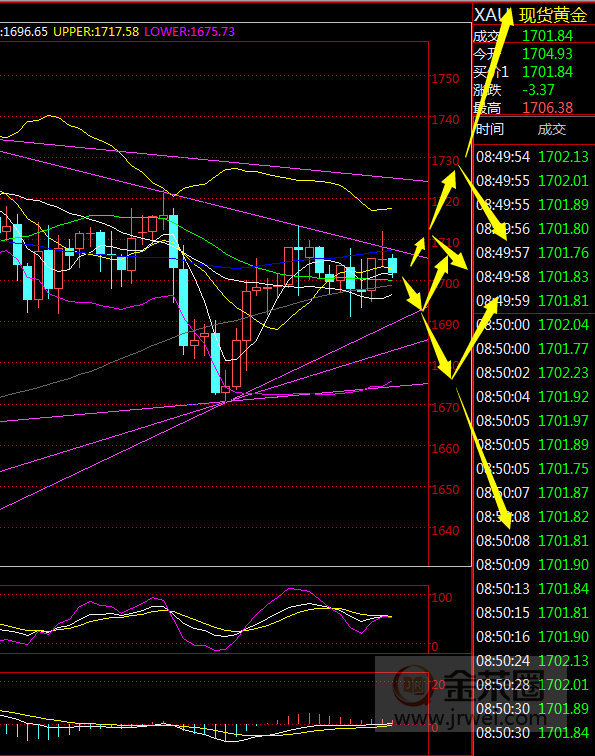
Task: Click the tick price 1701.97
Action: tap(563, 421)
